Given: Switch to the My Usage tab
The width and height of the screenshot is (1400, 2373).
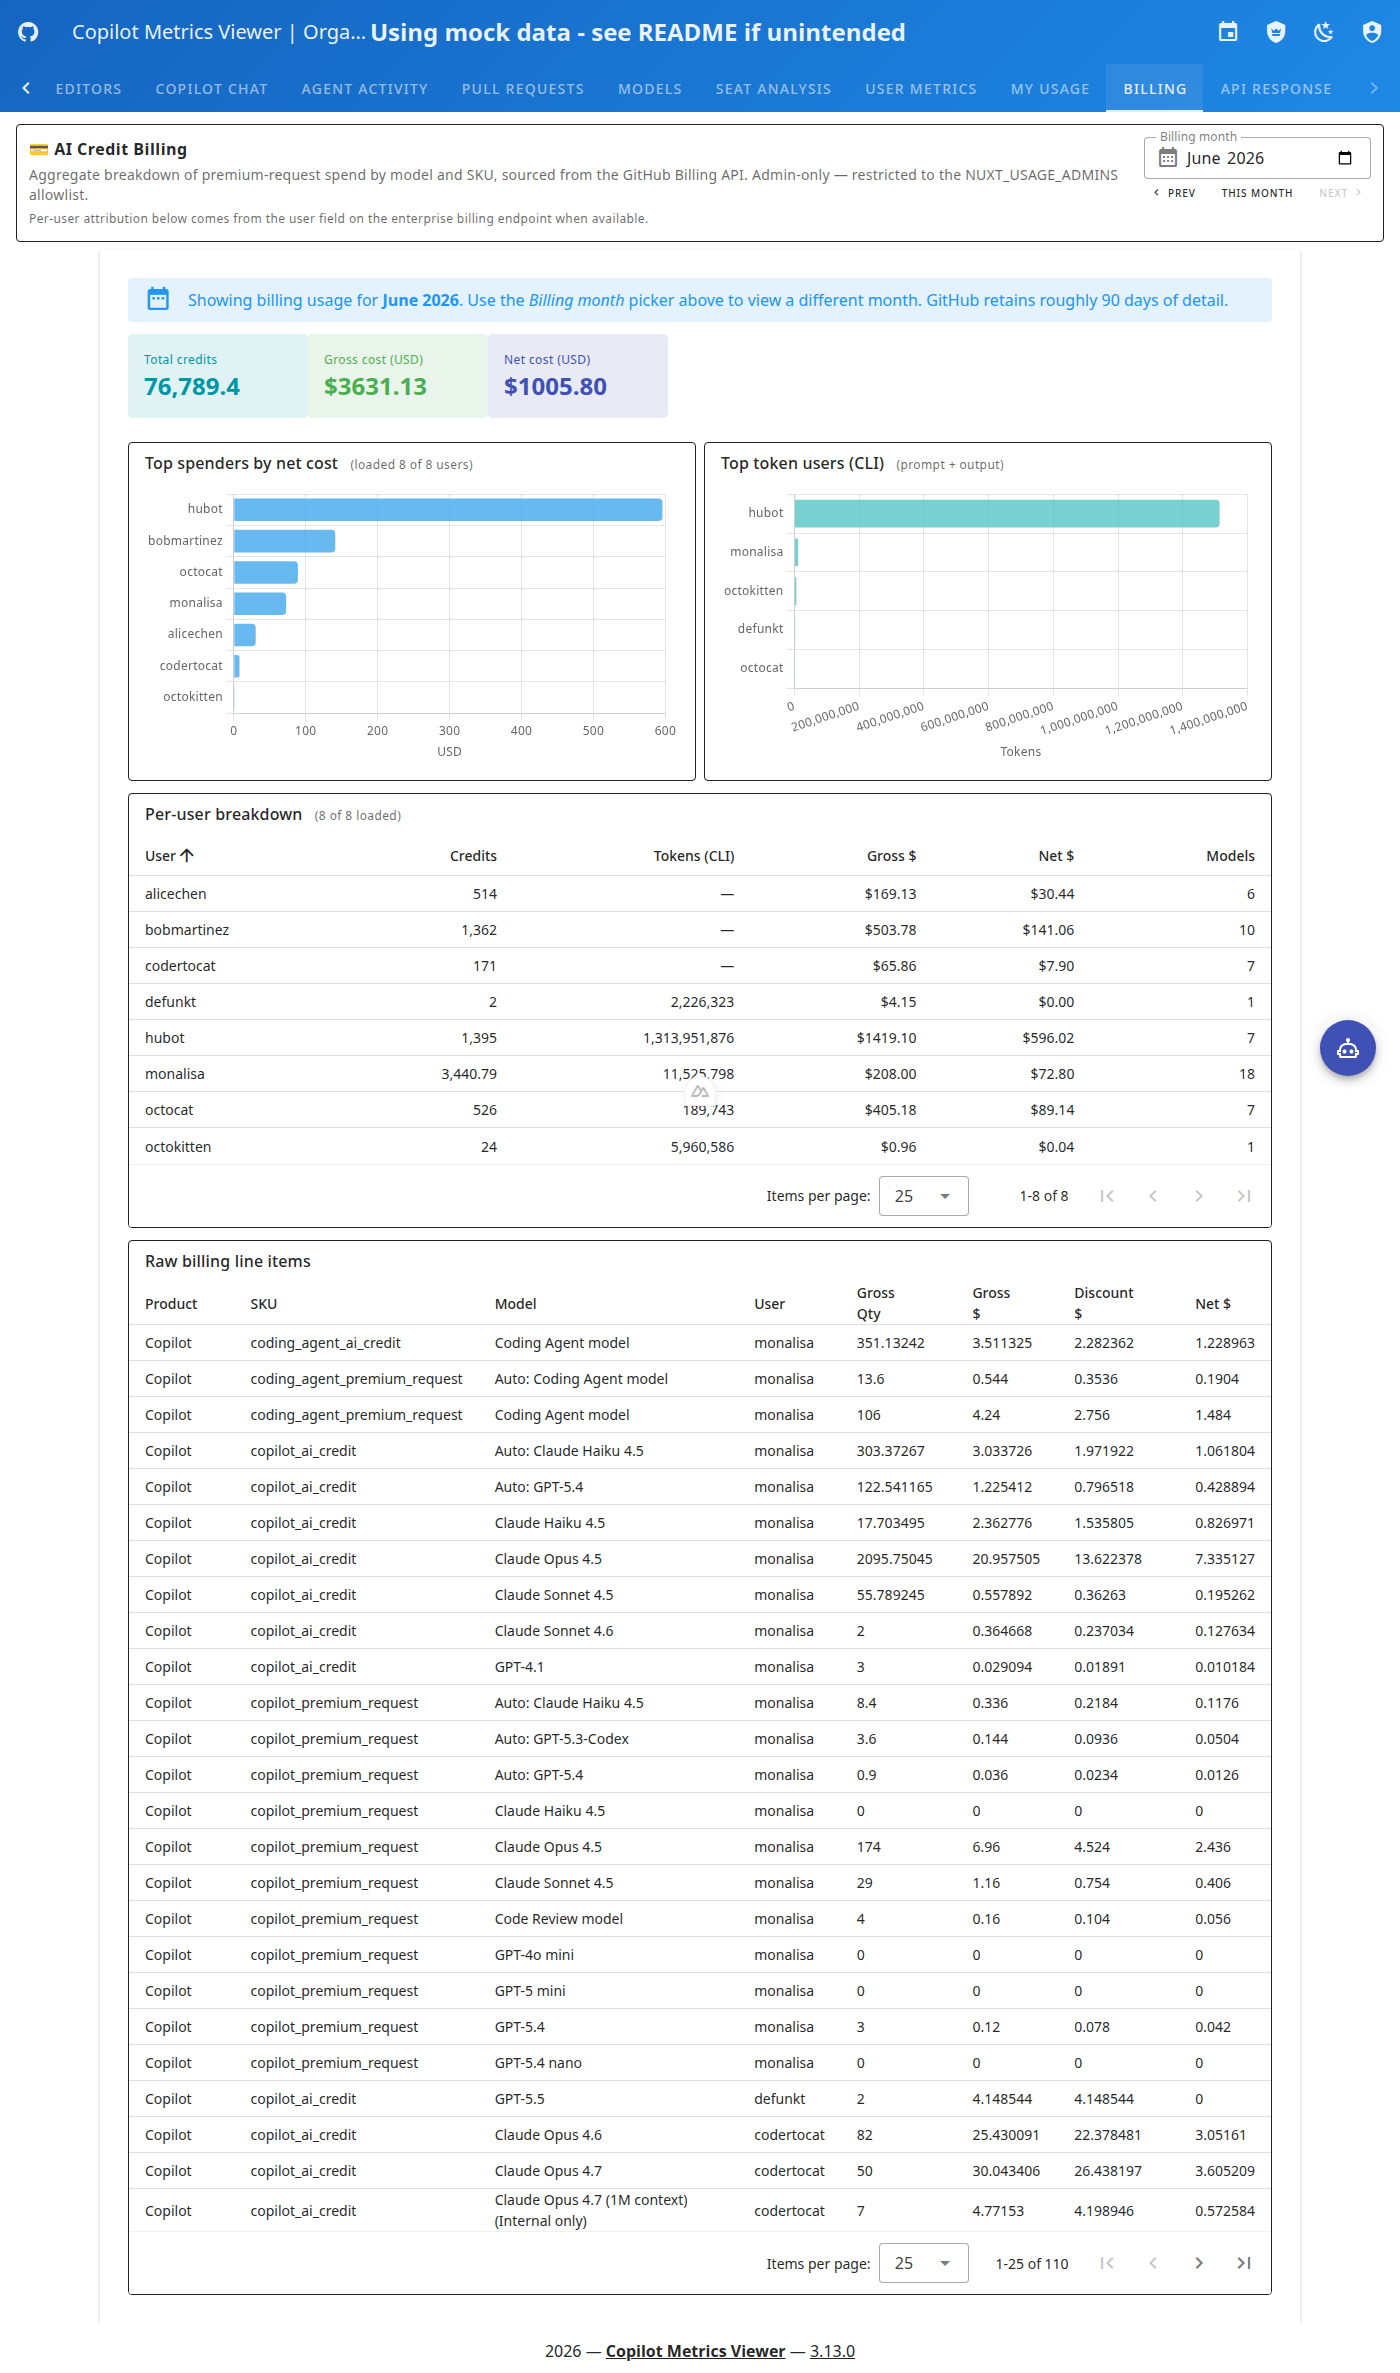Looking at the screenshot, I should [x=1049, y=89].
